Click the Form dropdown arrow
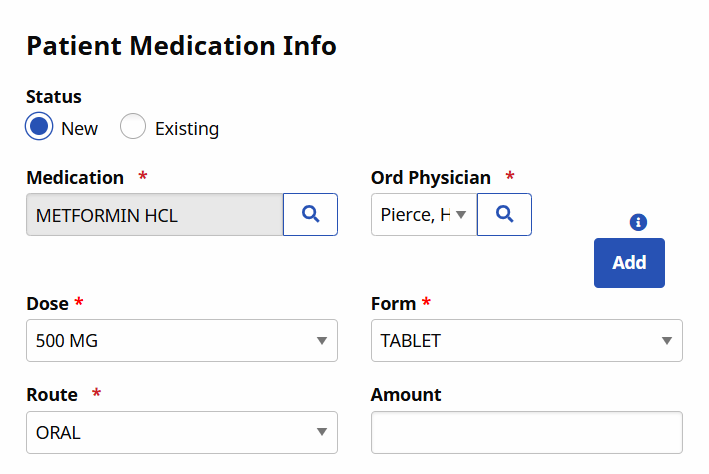Screen dimensions: 709x474 (666, 341)
